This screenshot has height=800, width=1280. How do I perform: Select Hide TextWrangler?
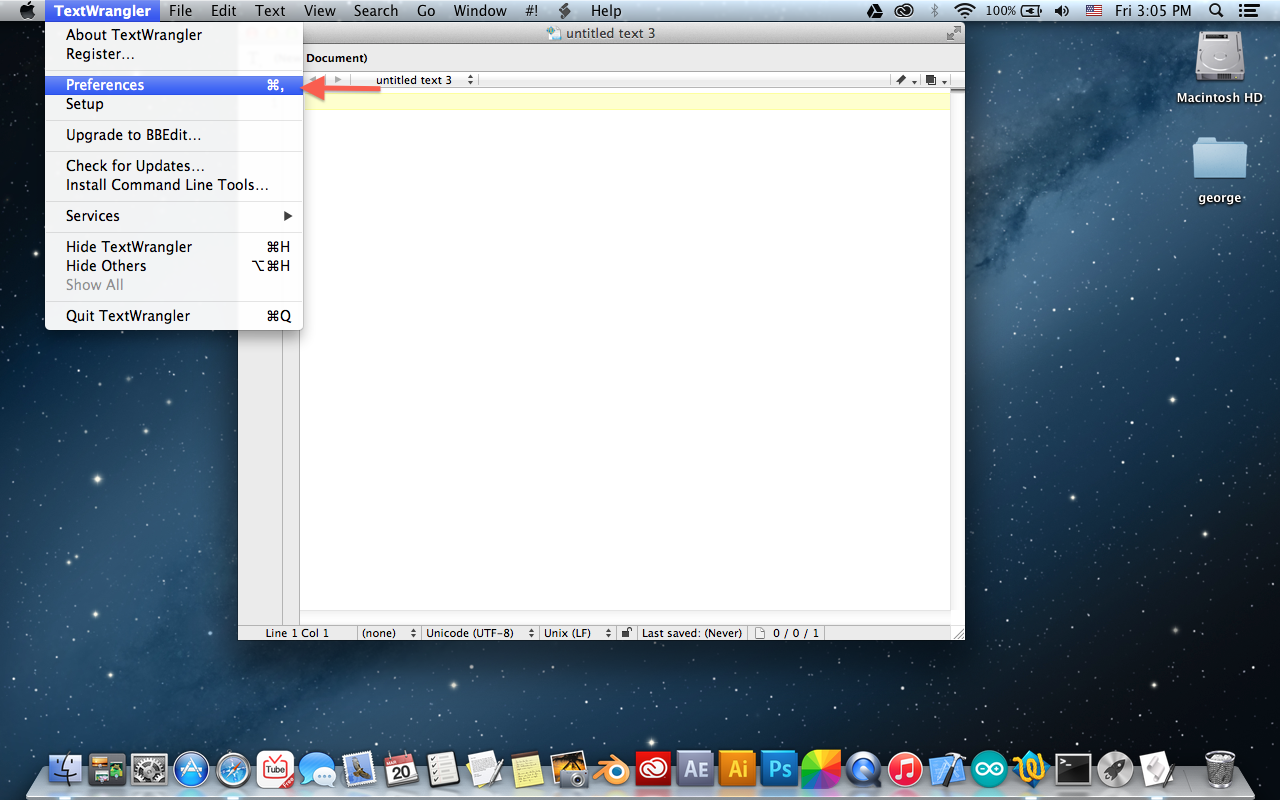click(174, 247)
